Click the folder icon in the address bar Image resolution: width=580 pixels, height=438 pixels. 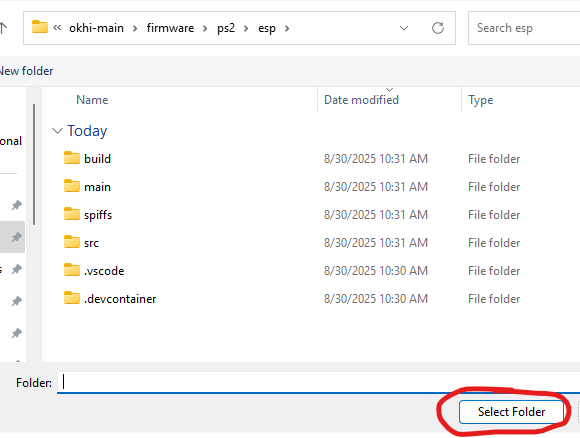[x=40, y=27]
